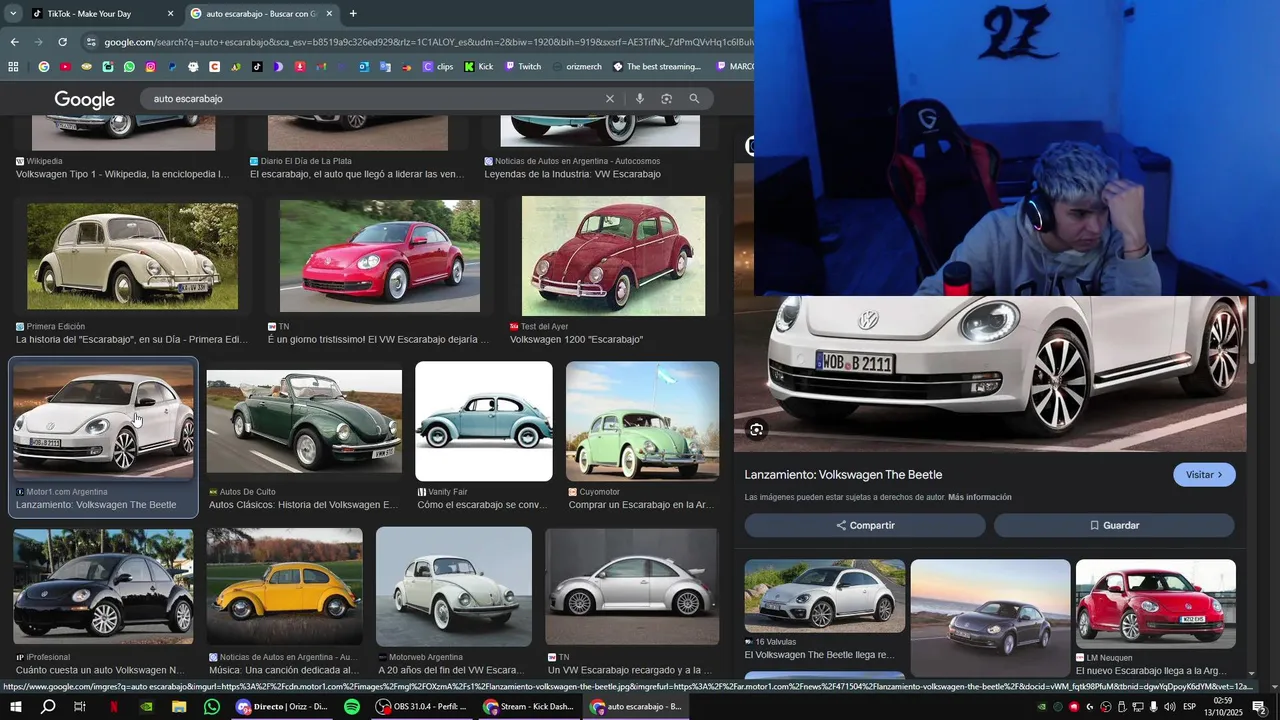
Task: Open Windows taskbar search
Action: (48, 707)
